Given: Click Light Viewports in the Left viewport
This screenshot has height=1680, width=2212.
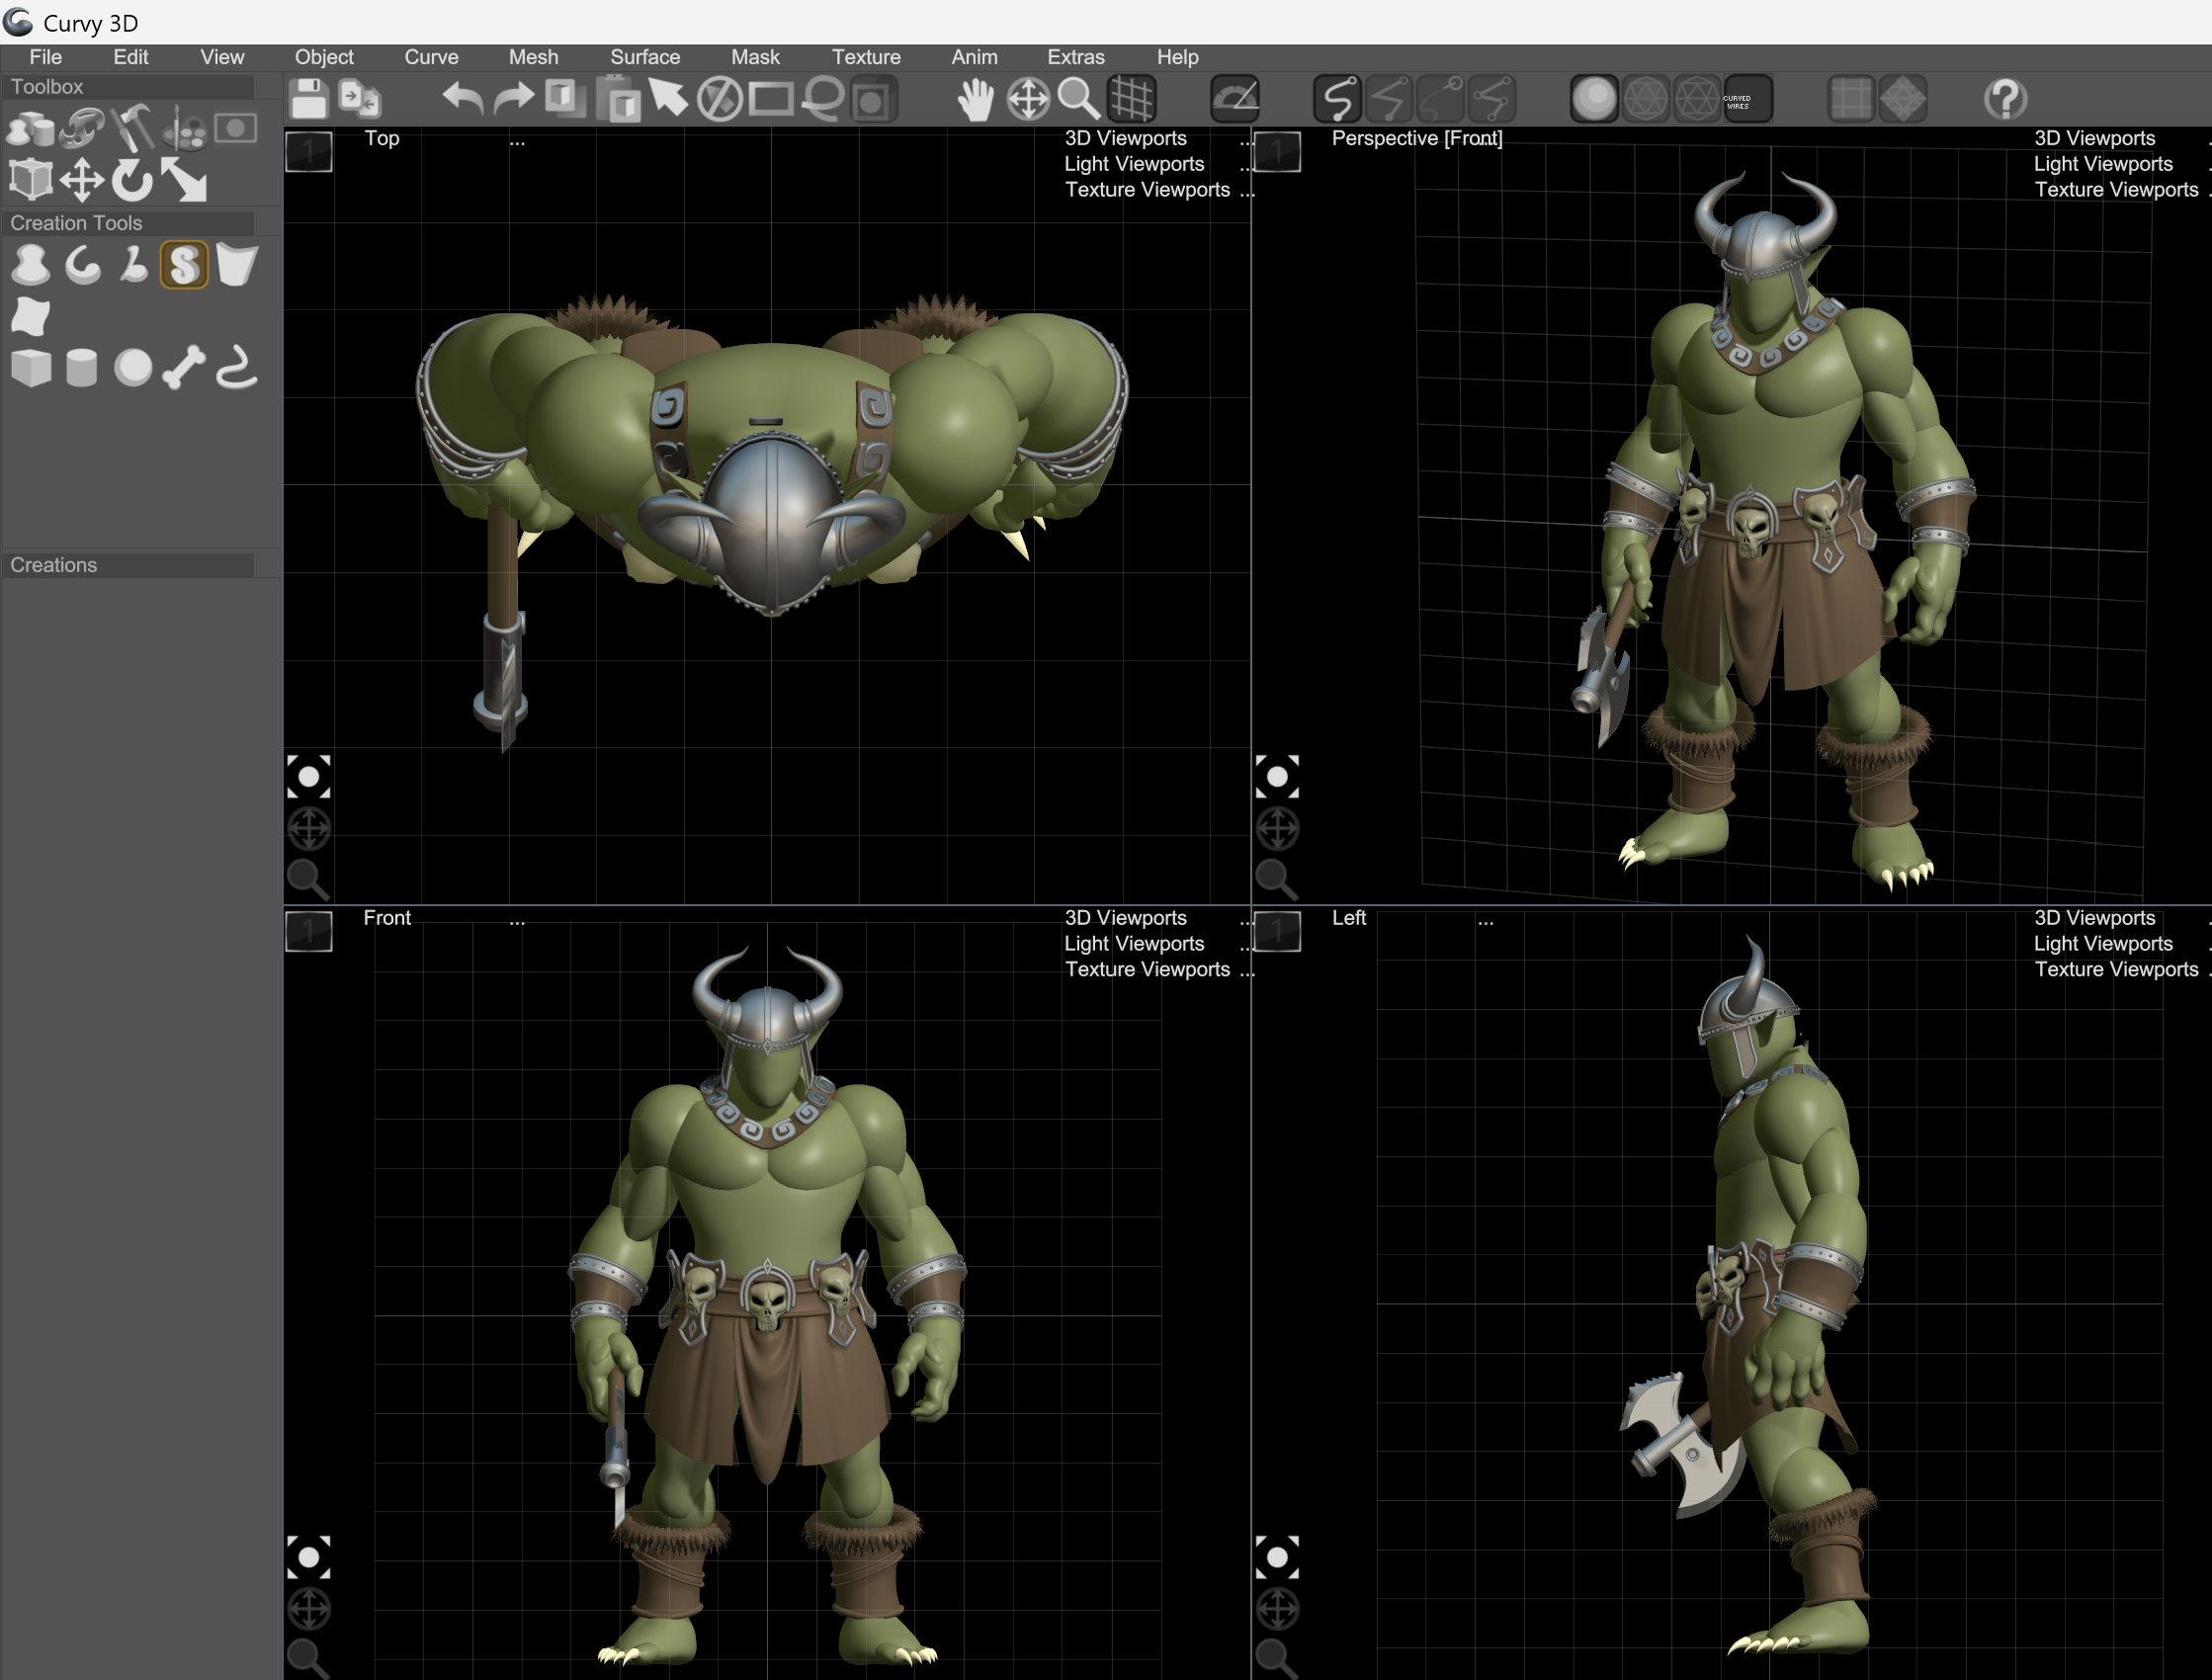Looking at the screenshot, I should coord(2103,944).
